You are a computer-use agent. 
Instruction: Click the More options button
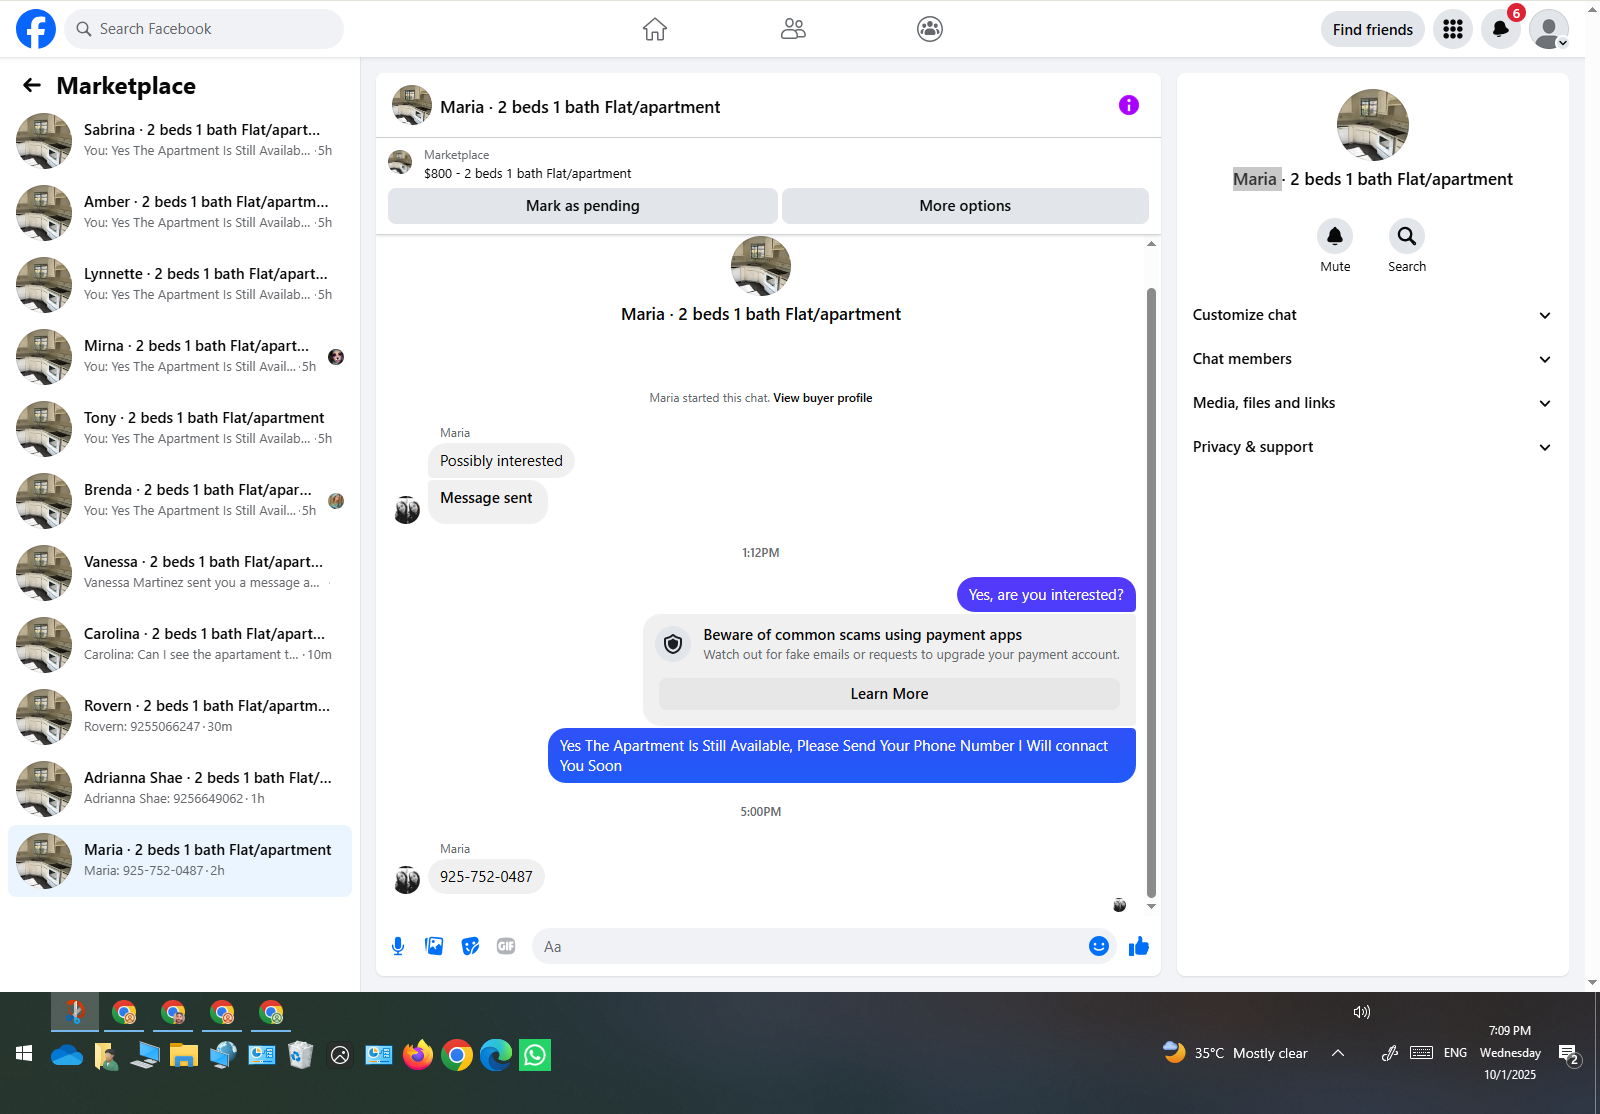point(965,206)
